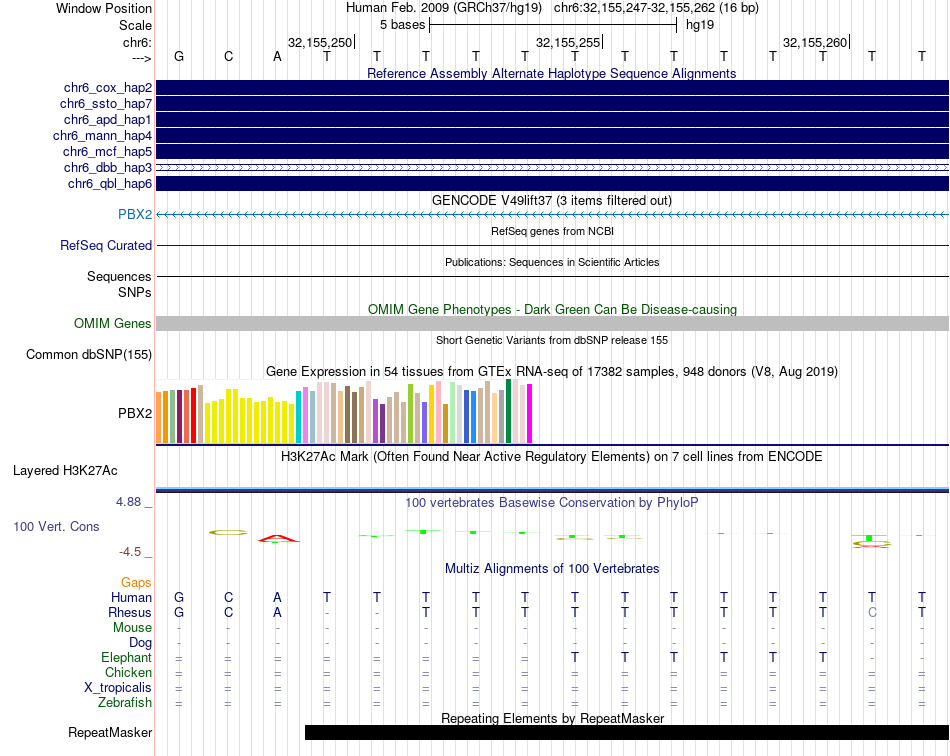Image resolution: width=950 pixels, height=756 pixels.
Task: Open the Reference Assembly Alternate Haplotype title
Action: 552,73
